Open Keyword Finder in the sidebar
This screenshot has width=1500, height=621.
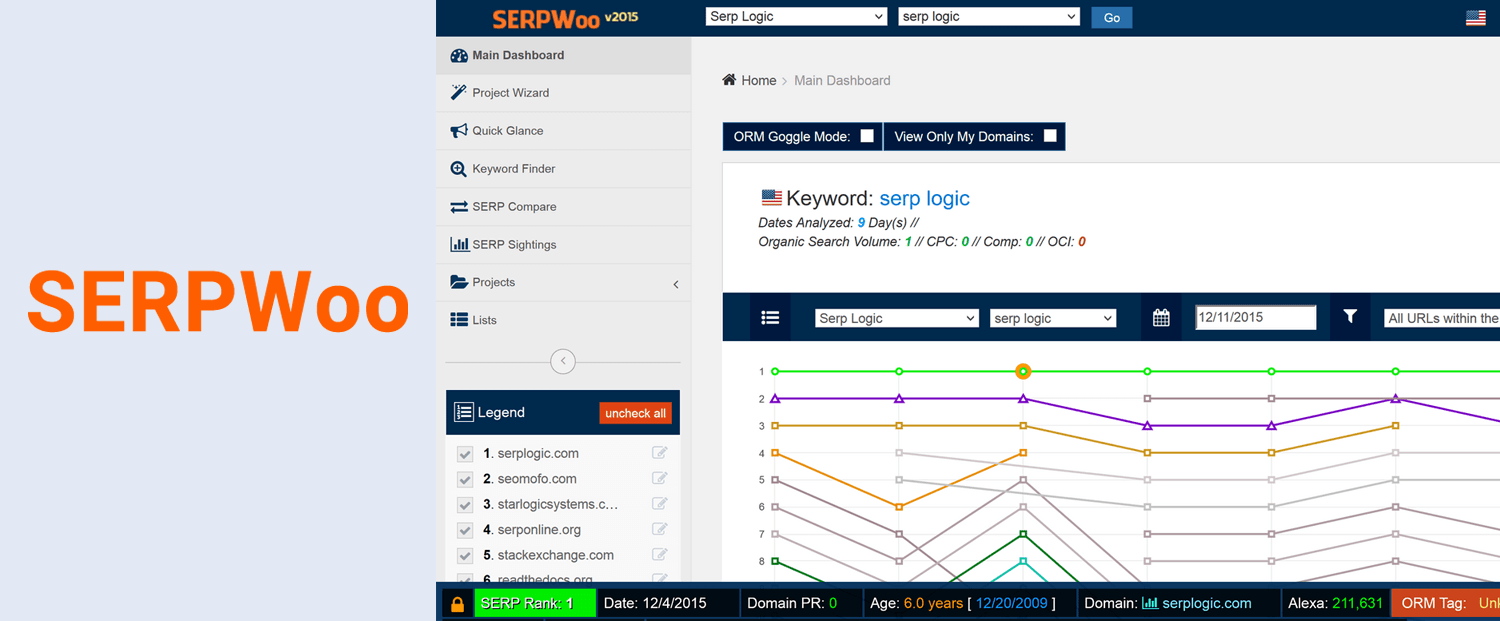[x=563, y=169]
